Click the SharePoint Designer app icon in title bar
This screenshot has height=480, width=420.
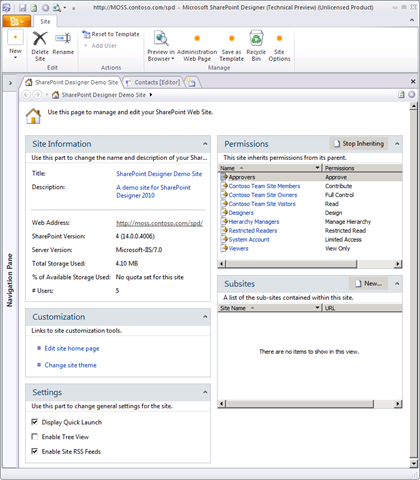6,7
